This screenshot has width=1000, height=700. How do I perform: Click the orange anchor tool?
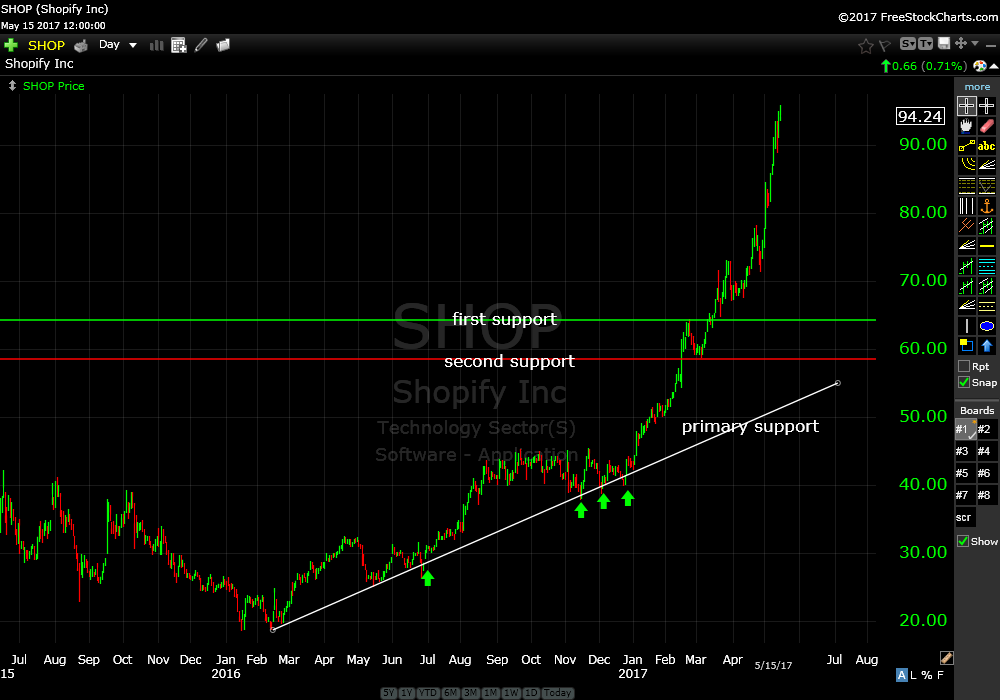tap(987, 206)
